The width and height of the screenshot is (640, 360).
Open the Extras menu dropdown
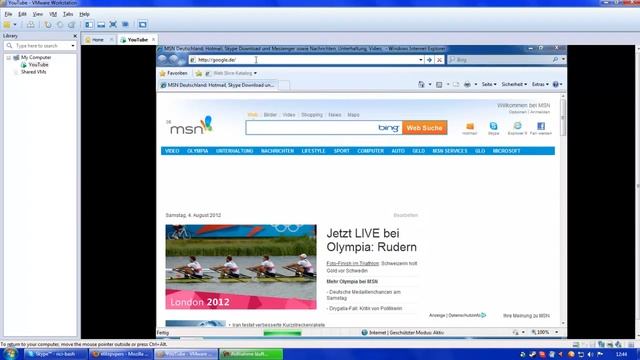(540, 84)
